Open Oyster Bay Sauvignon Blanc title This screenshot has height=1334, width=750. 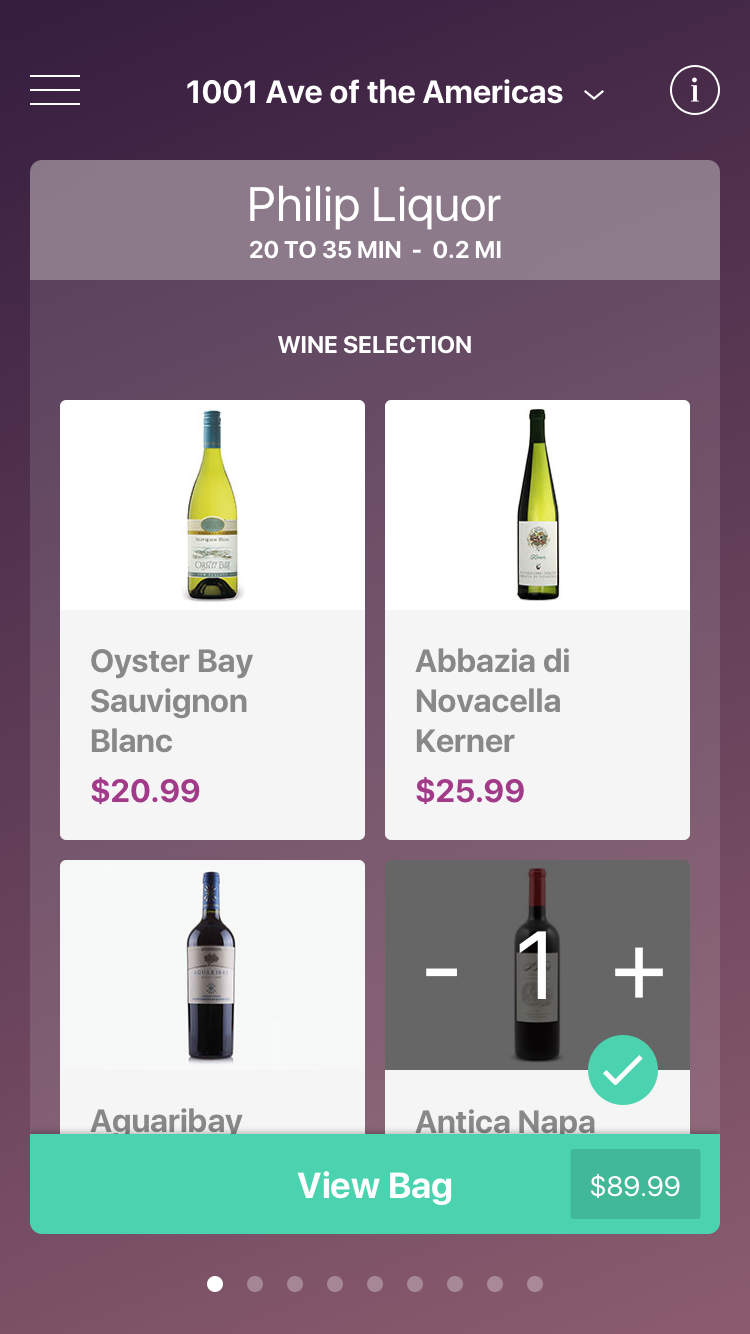[x=172, y=701]
